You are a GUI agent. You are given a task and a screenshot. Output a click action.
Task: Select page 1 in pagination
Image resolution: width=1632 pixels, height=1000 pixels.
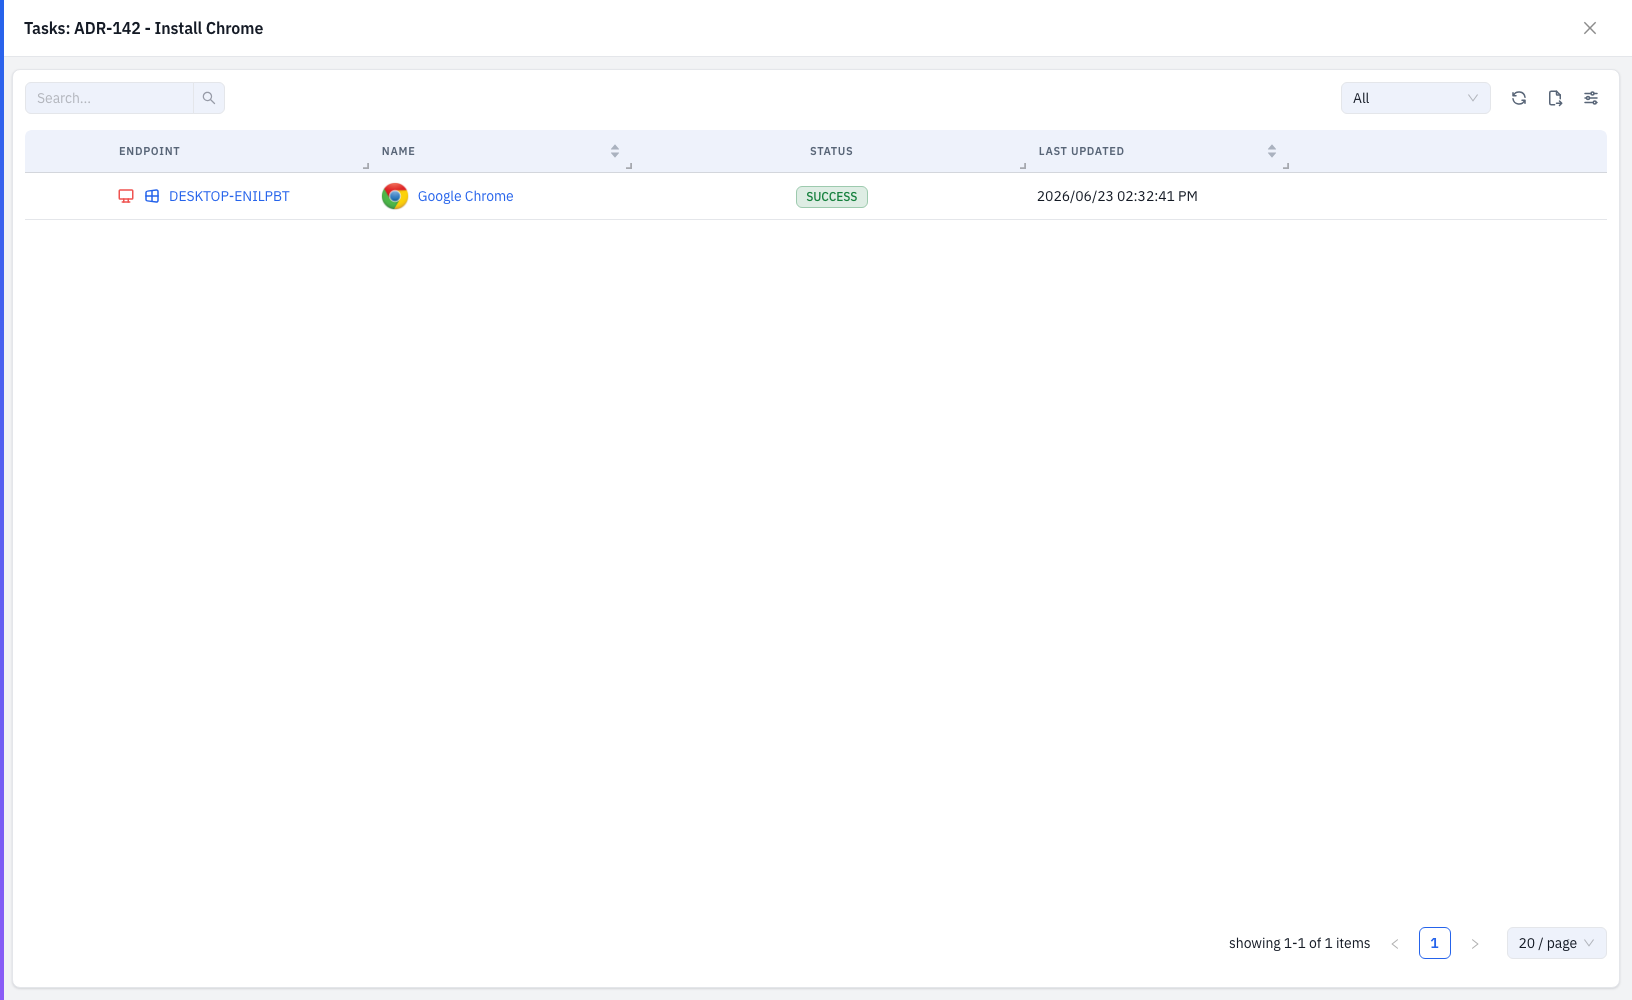1435,943
